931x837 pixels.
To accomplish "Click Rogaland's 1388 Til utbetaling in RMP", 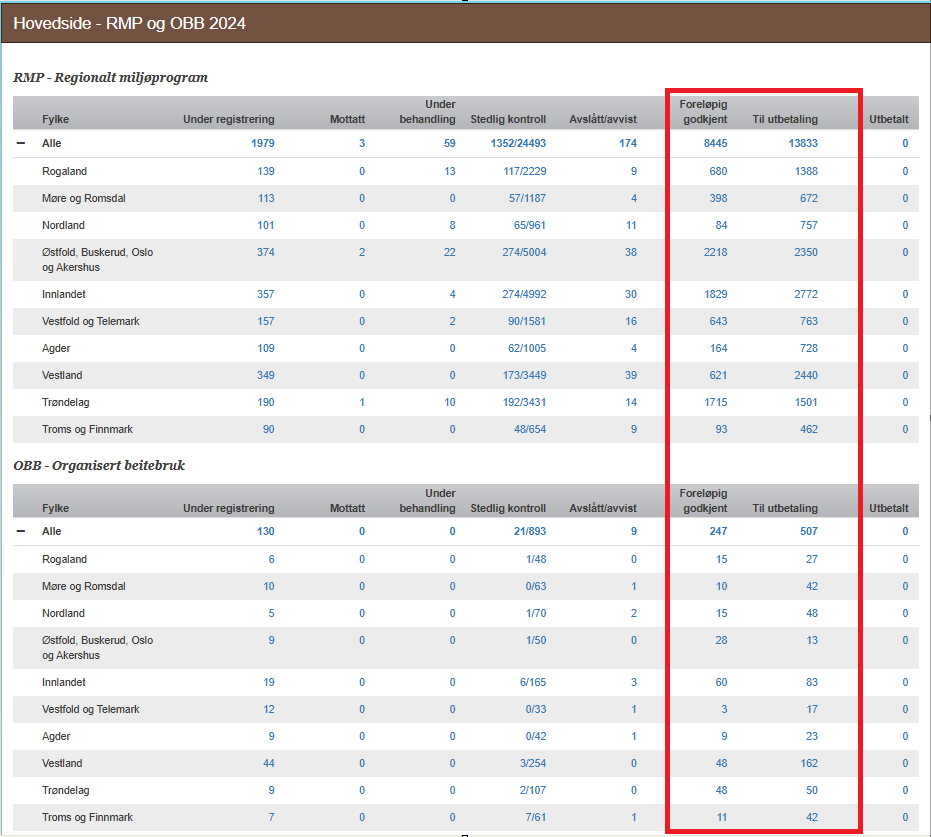I will (802, 172).
